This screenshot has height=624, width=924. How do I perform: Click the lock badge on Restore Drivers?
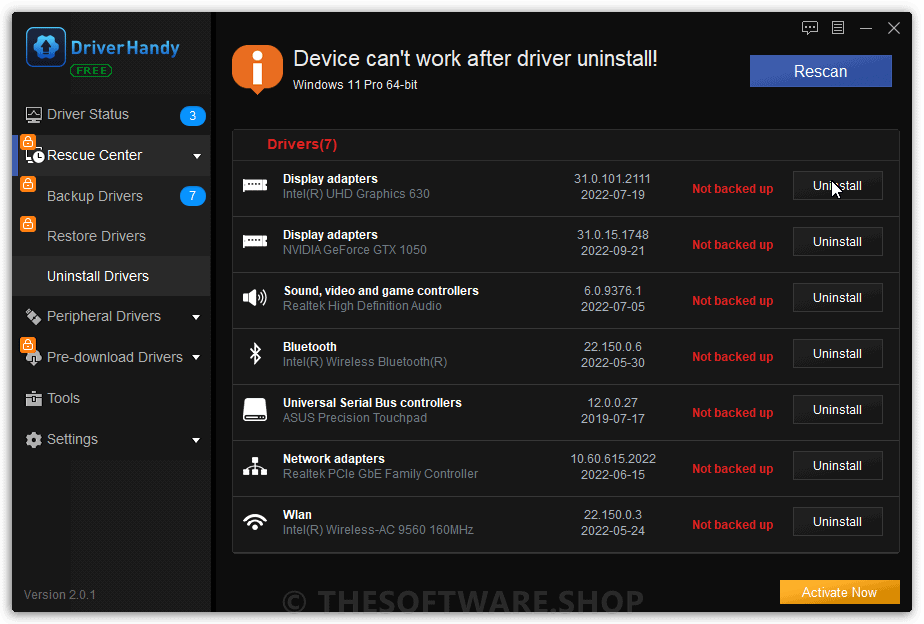click(x=28, y=224)
